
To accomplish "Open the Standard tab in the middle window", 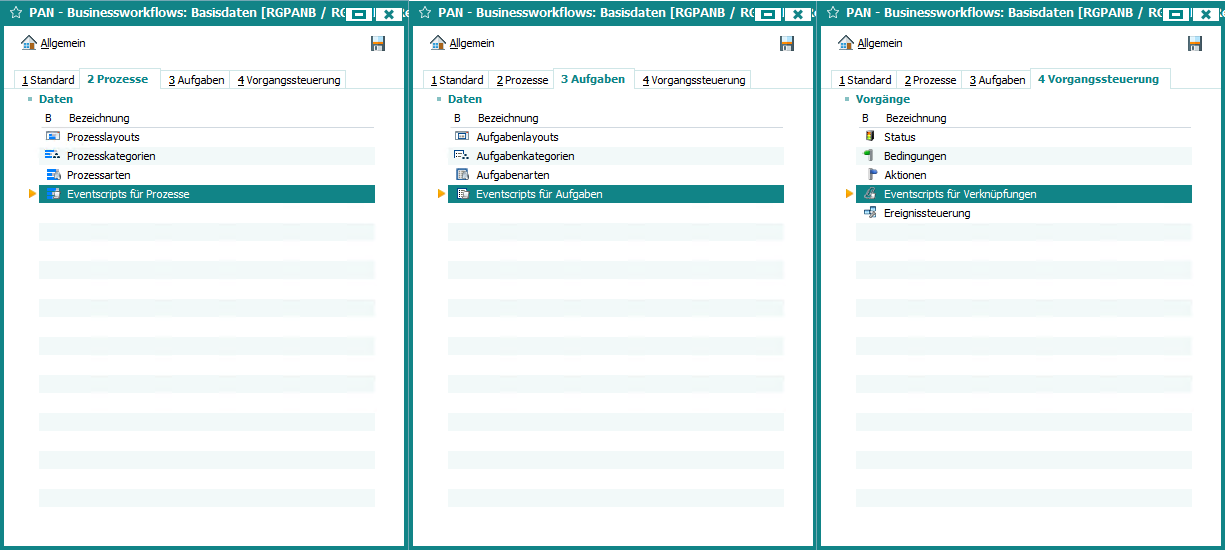I will point(457,80).
